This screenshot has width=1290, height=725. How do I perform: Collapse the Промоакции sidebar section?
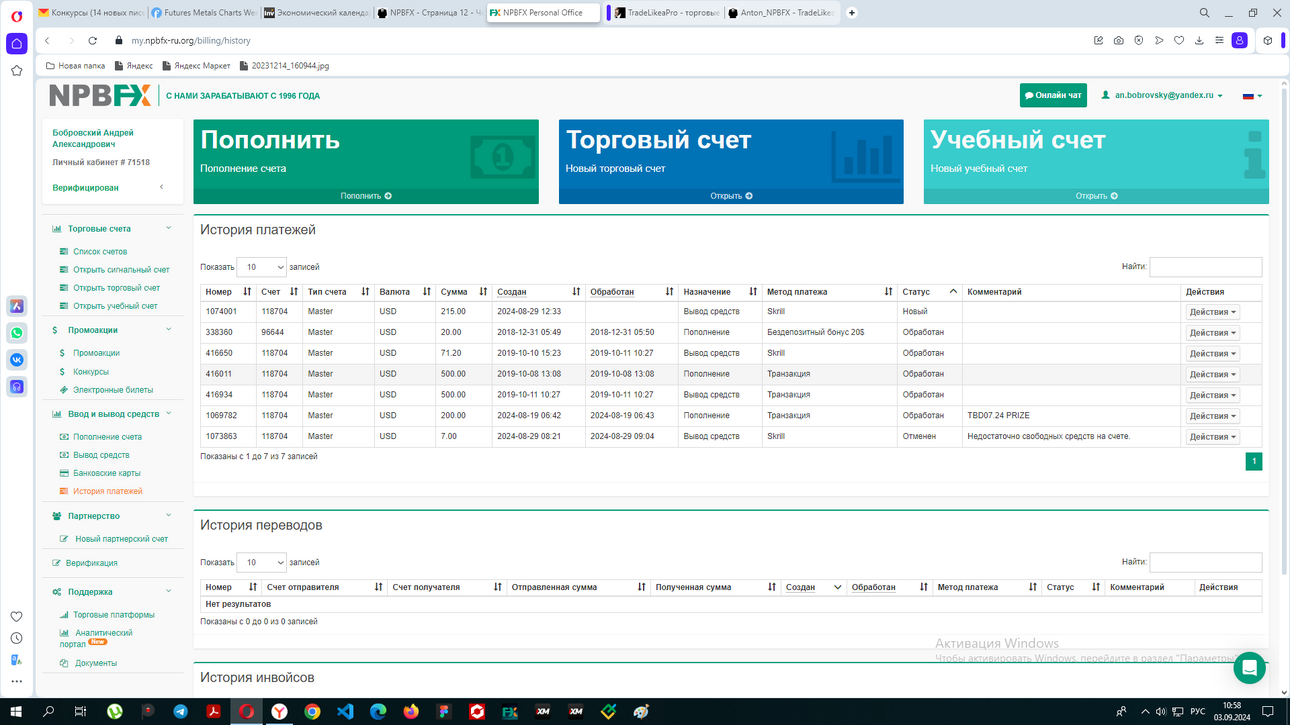click(168, 329)
